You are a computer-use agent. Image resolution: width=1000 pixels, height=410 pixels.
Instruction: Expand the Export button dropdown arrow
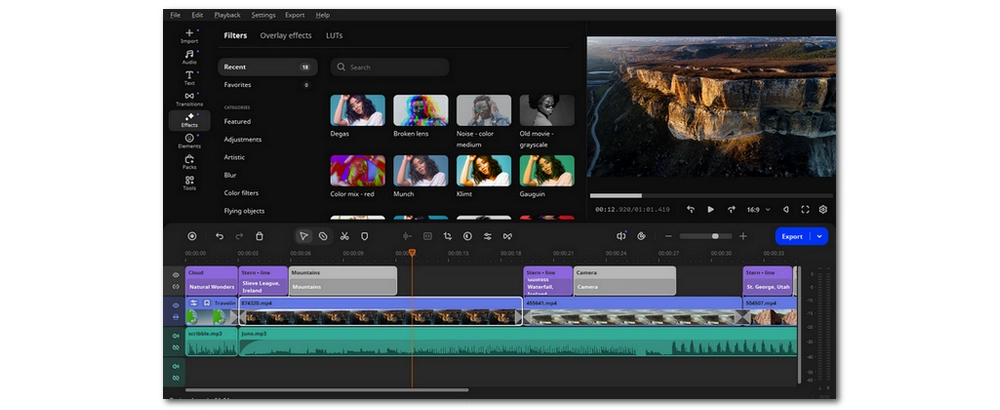(820, 236)
